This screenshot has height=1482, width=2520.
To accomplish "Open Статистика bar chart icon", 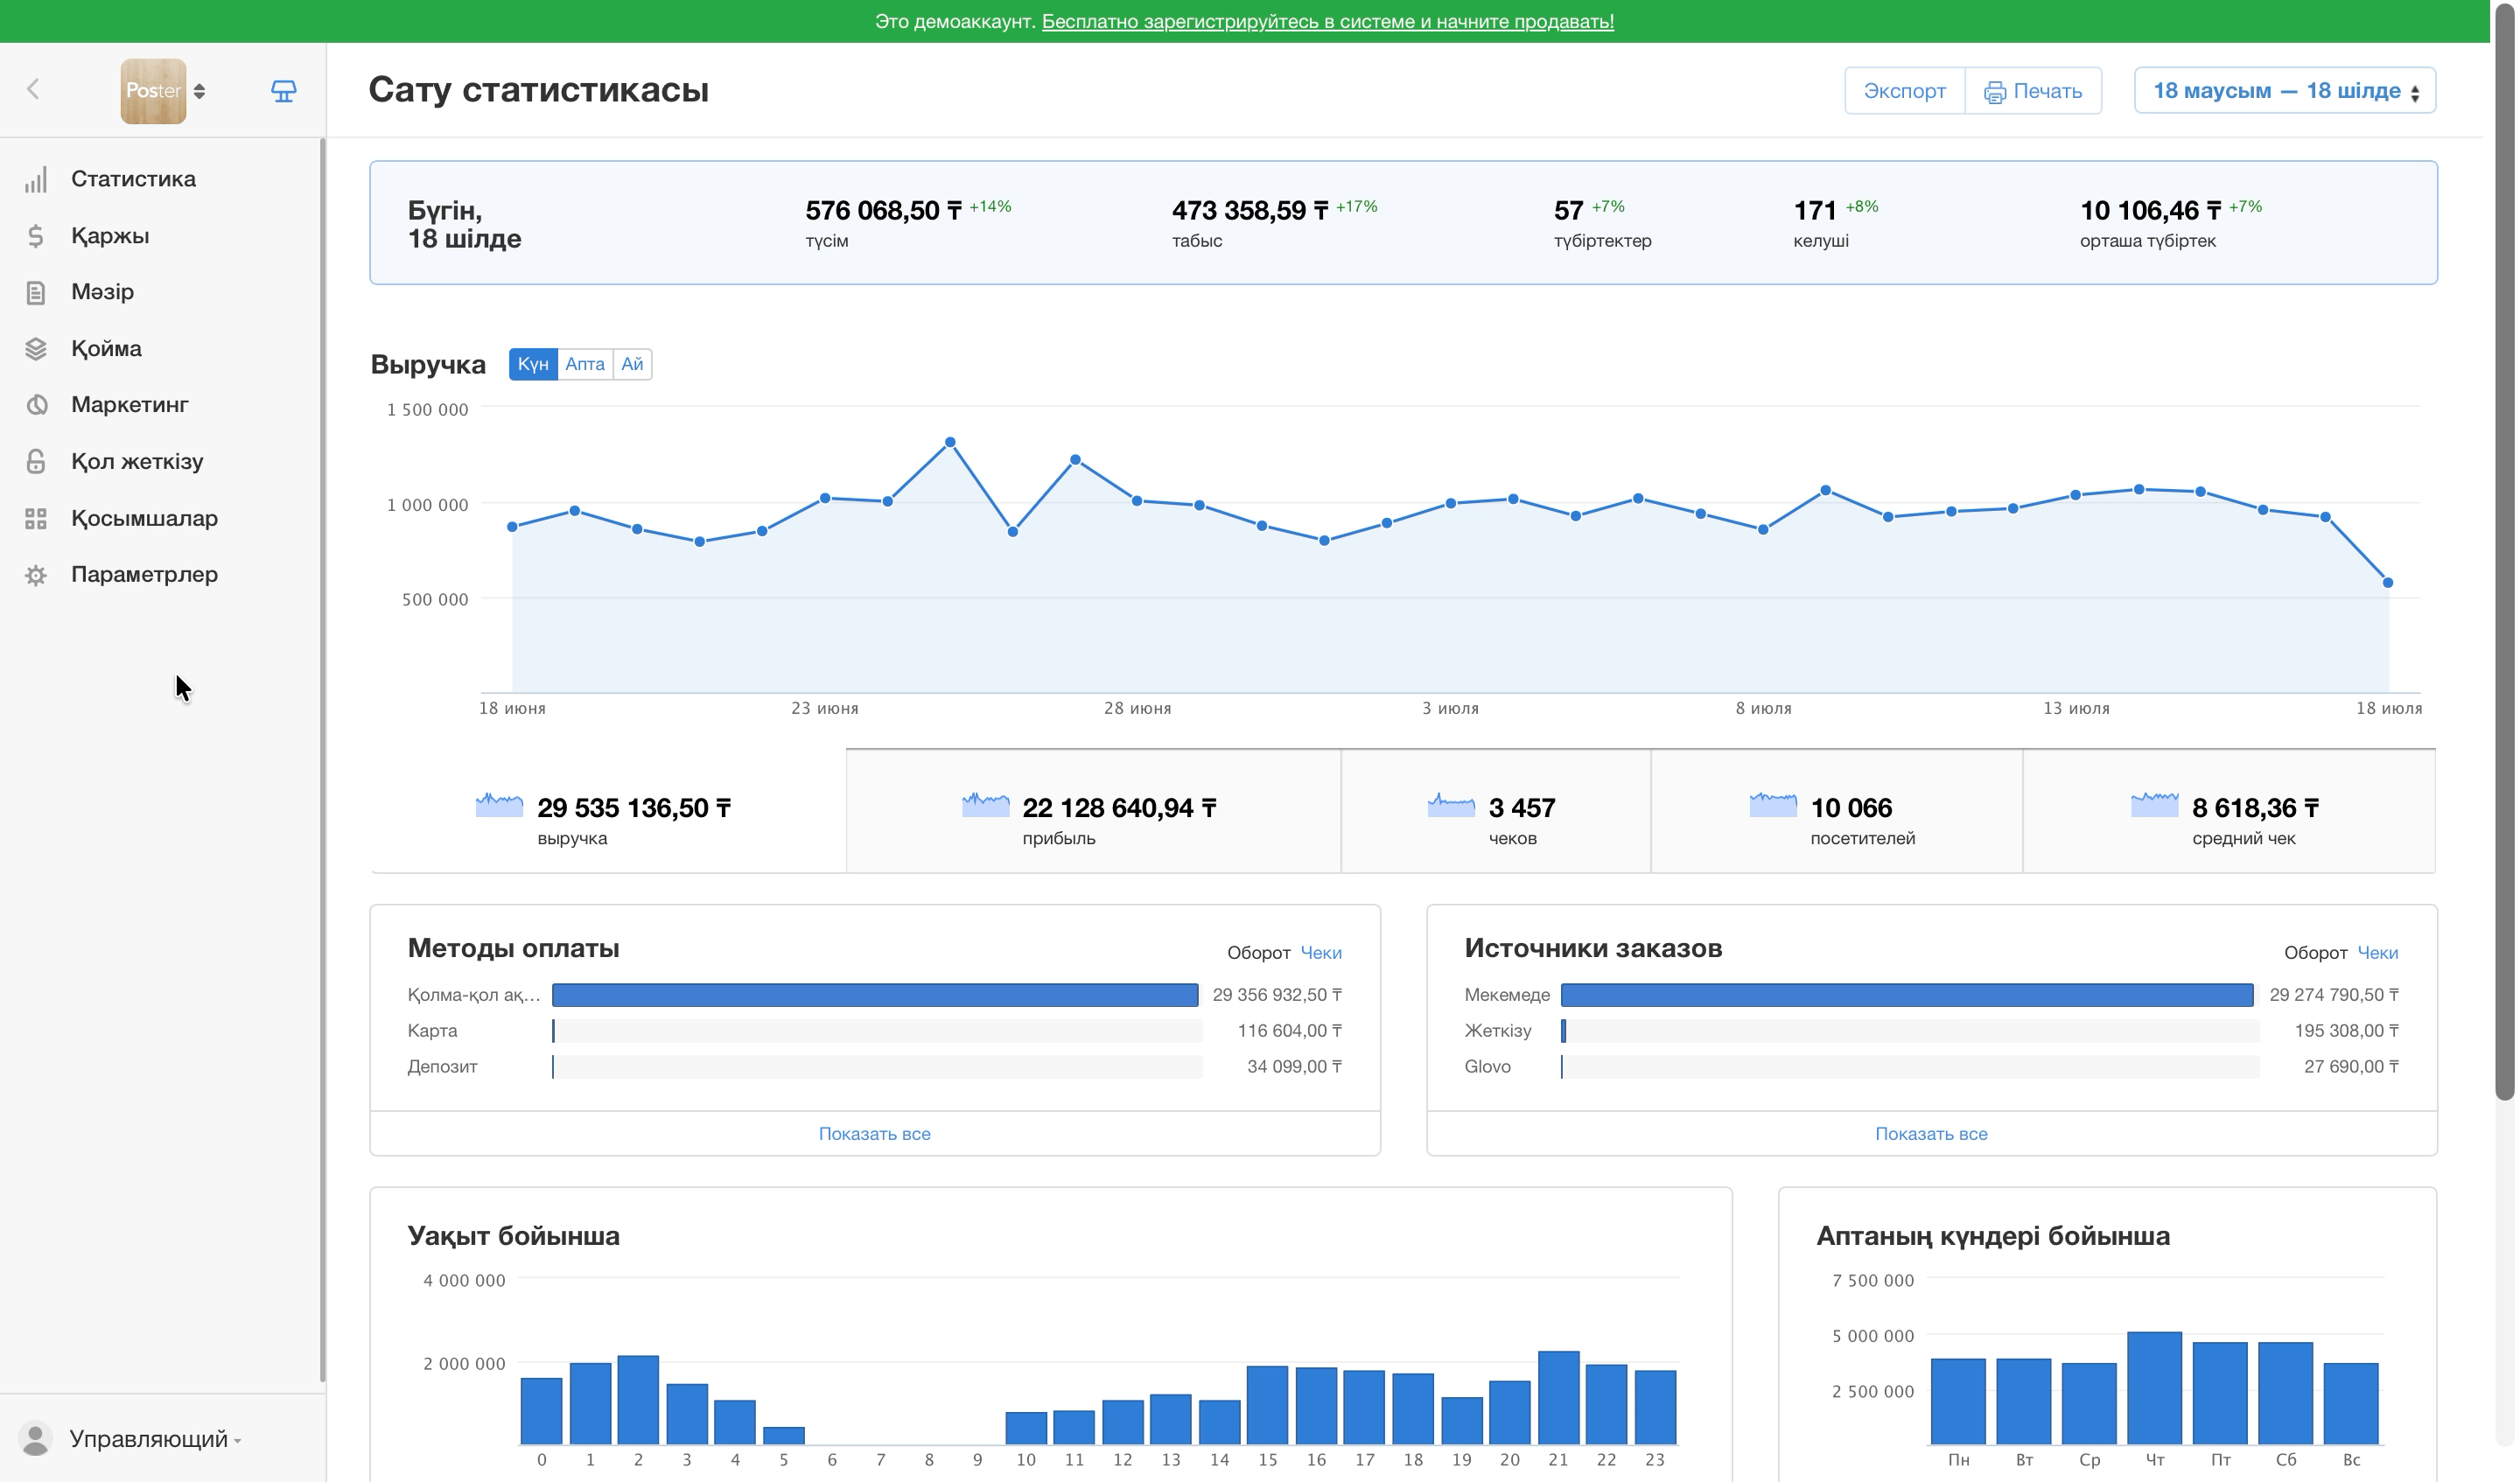I will [36, 179].
